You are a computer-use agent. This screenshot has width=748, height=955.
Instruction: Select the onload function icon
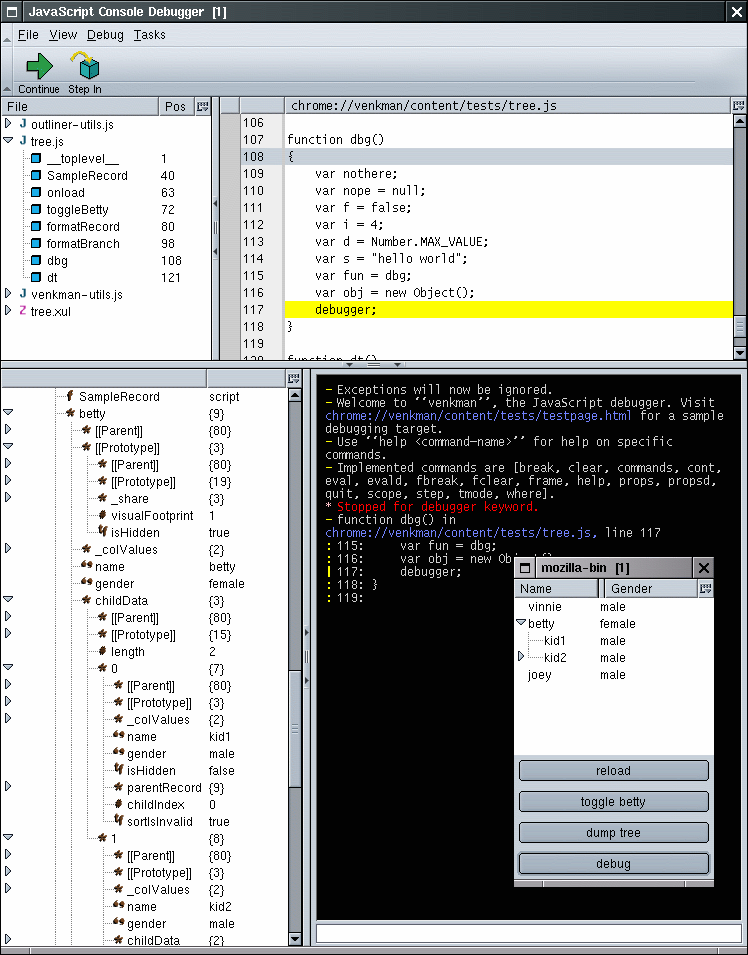(36, 192)
